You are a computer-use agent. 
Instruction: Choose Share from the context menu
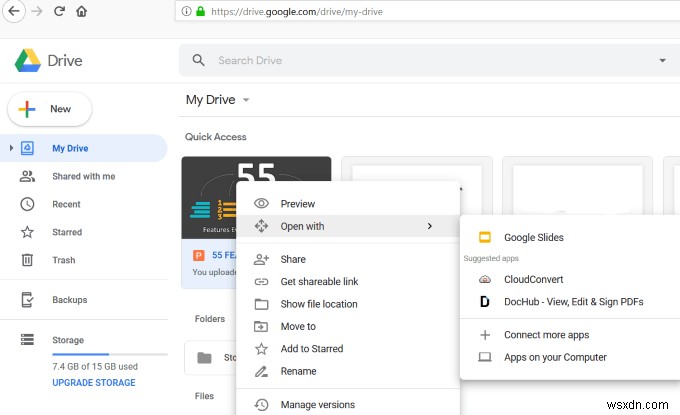point(348,259)
